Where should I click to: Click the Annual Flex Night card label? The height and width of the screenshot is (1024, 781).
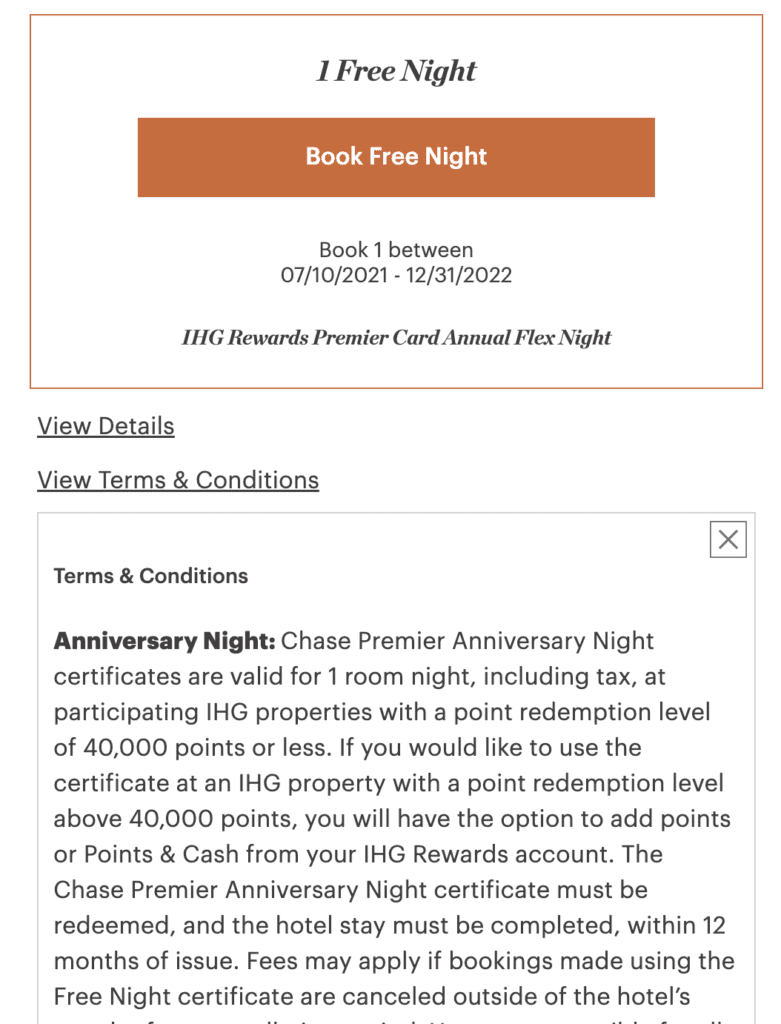[x=396, y=337]
